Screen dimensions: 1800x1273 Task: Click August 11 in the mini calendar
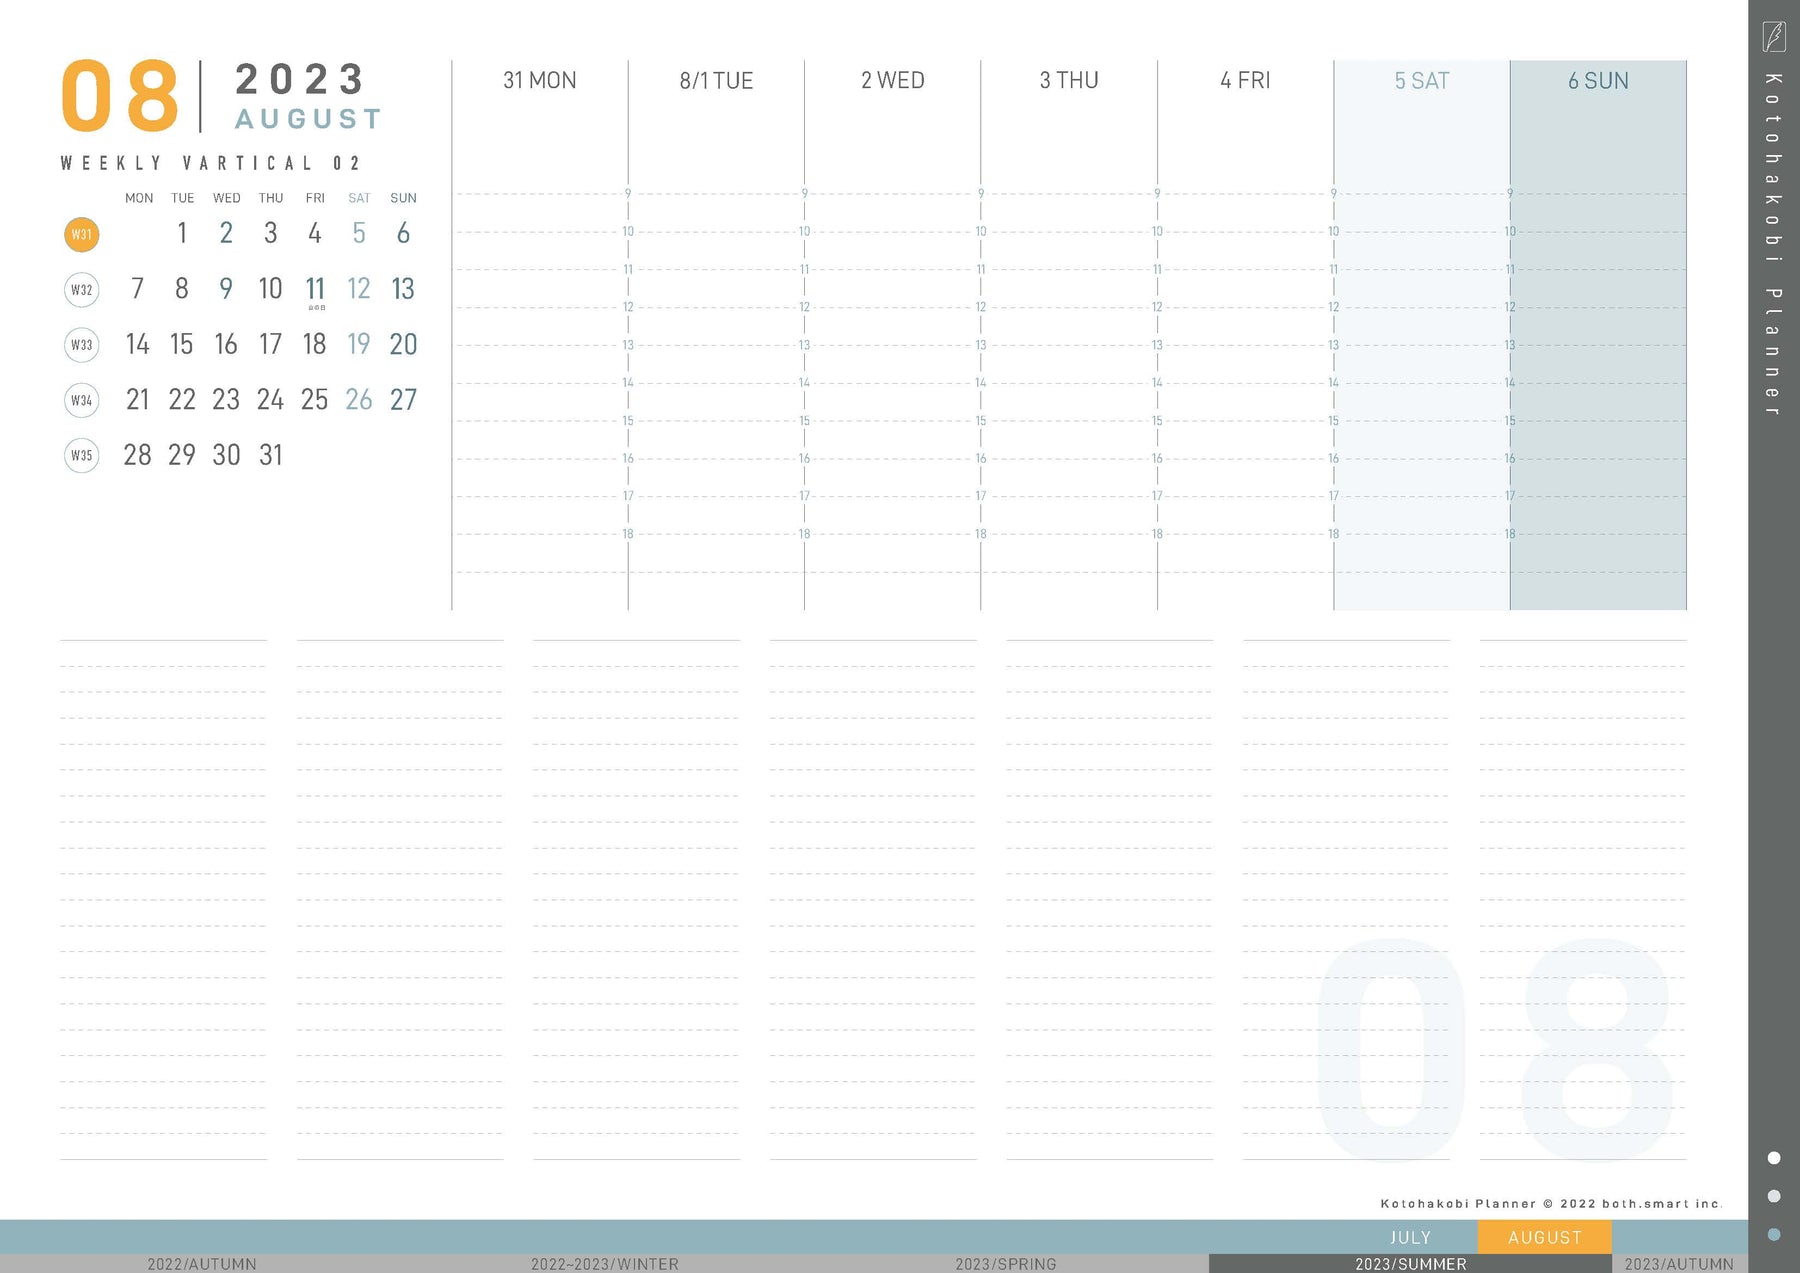[x=315, y=289]
